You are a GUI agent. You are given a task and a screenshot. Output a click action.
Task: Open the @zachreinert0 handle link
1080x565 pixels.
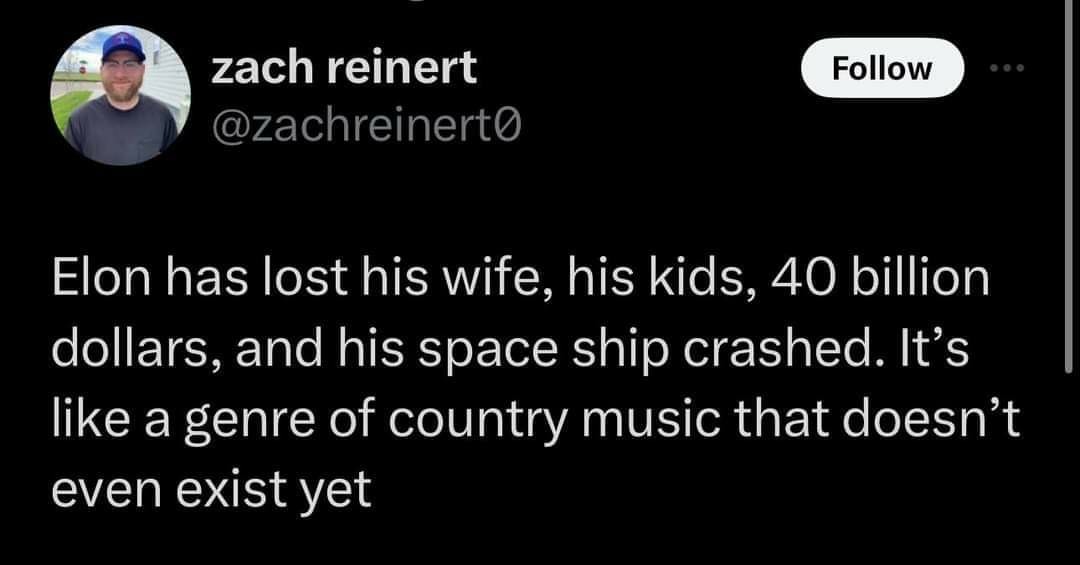pos(366,126)
